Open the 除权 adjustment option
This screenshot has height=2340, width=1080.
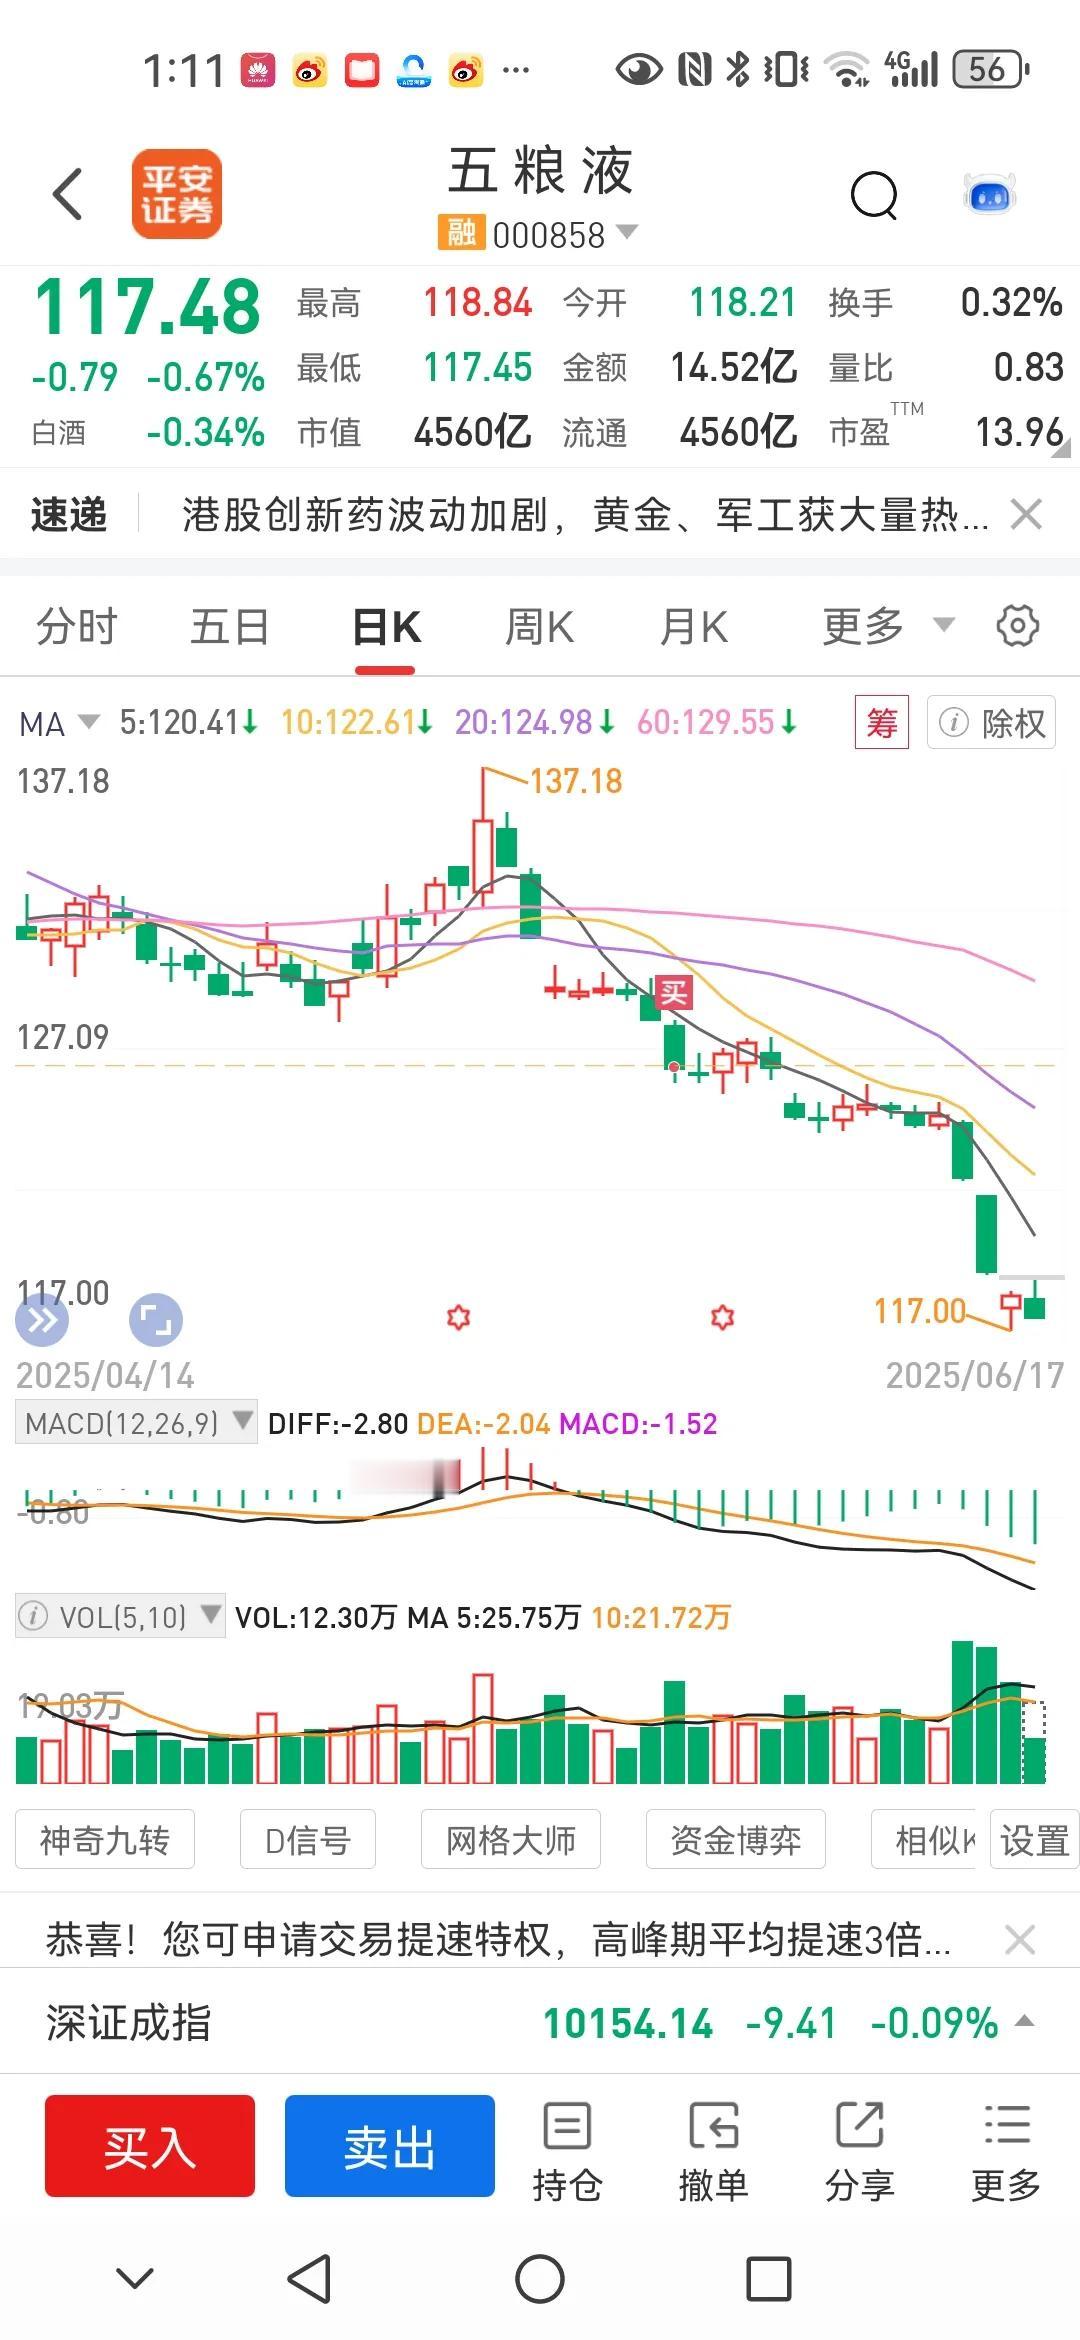(x=992, y=722)
